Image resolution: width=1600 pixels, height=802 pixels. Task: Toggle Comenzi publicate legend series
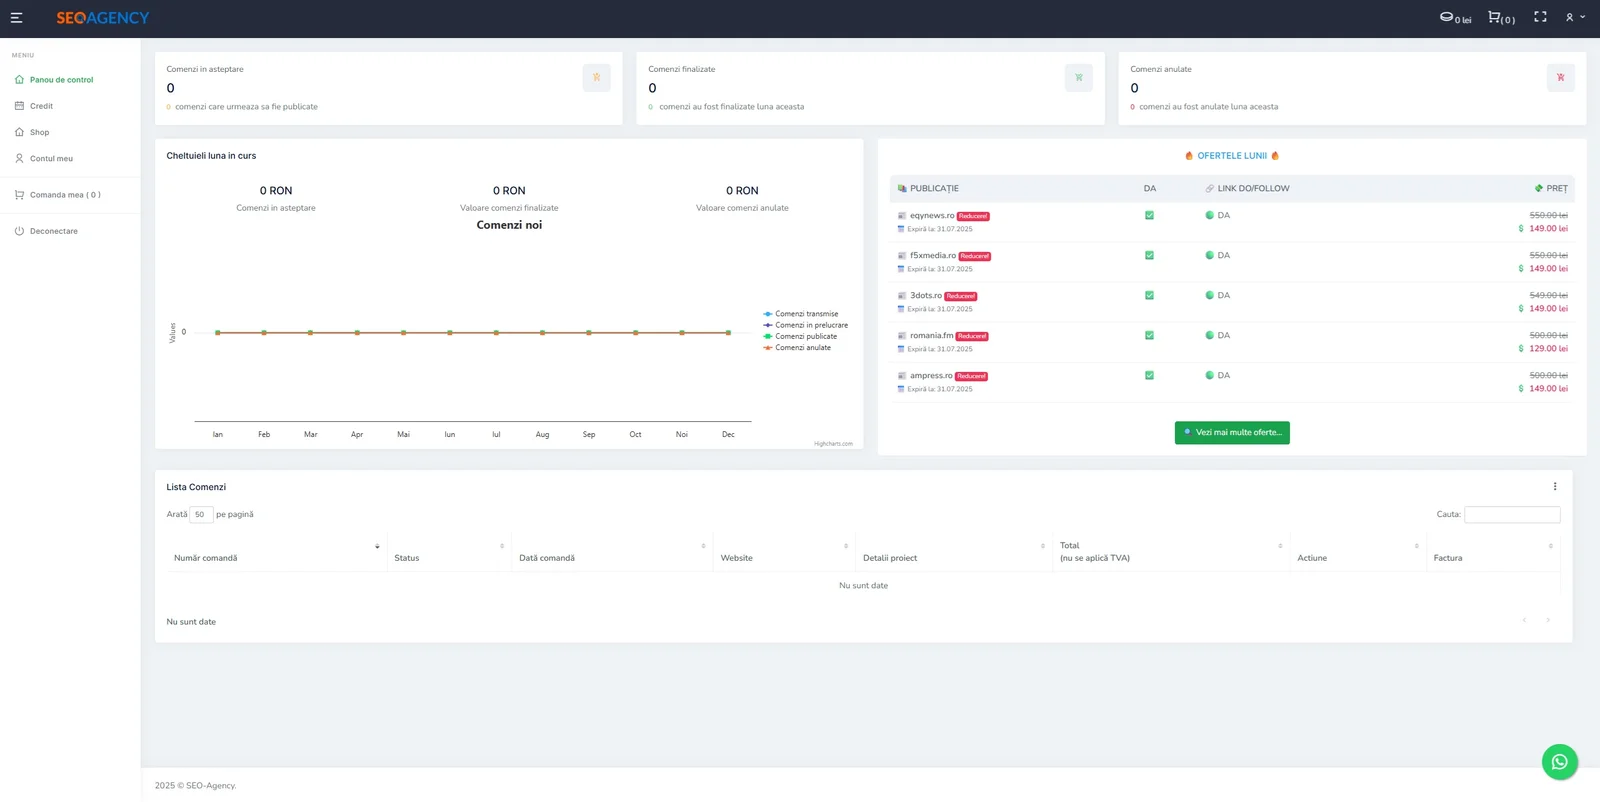[x=800, y=336]
